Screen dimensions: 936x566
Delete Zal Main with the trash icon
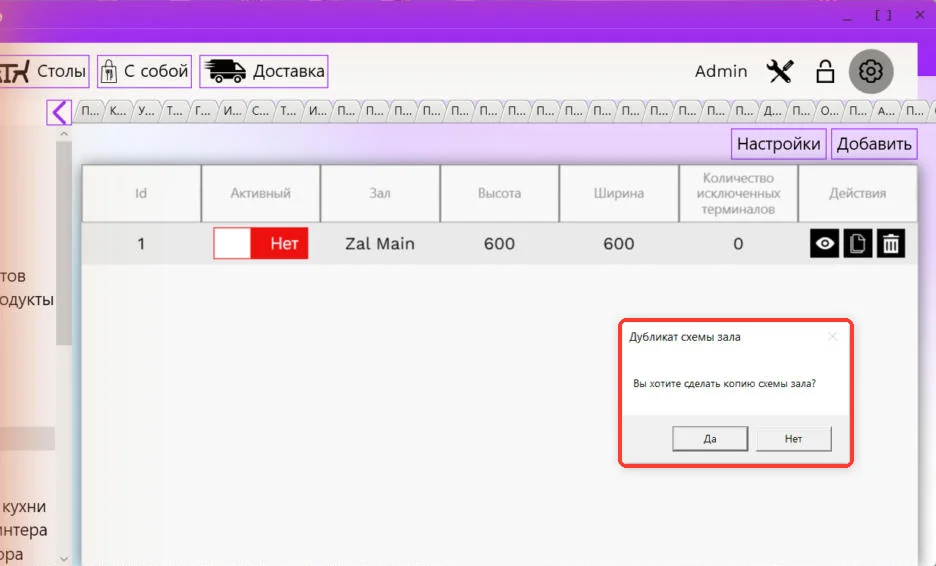pos(891,244)
